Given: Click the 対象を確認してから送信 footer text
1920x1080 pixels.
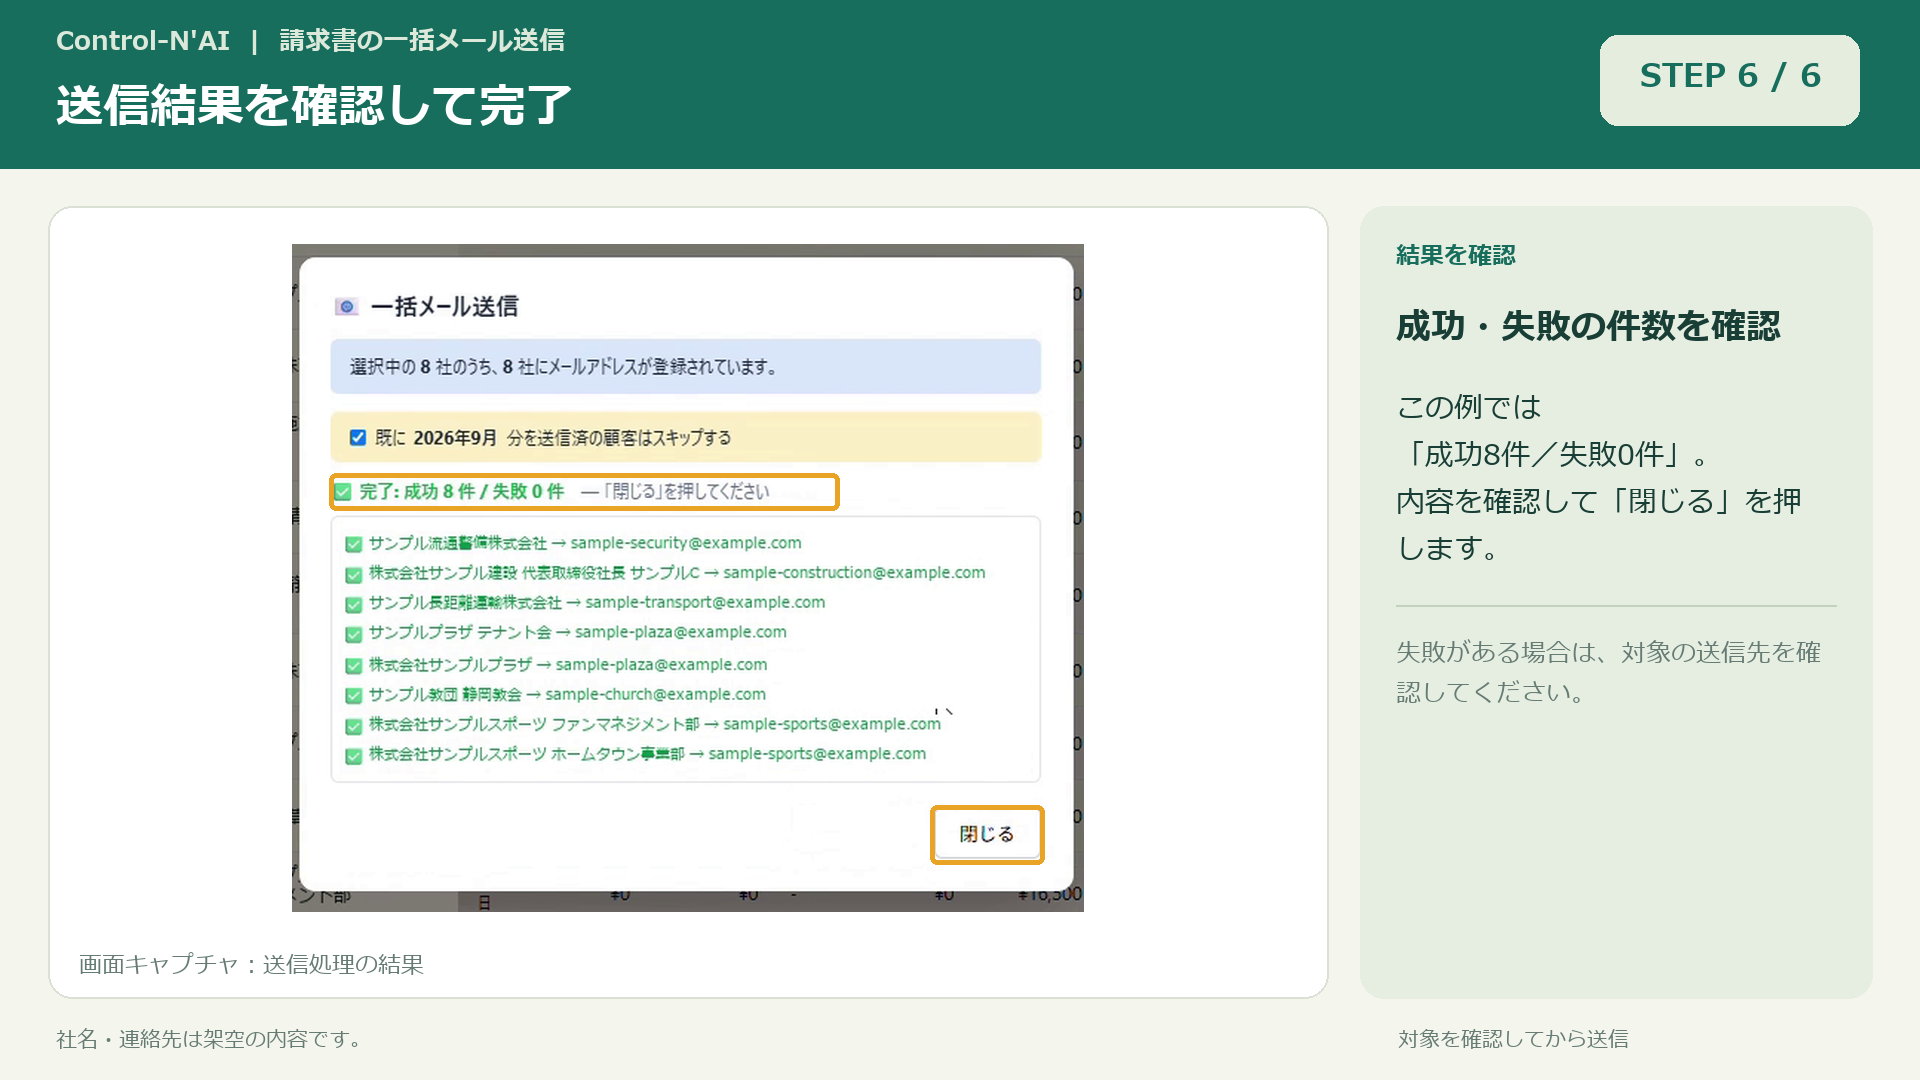Looking at the screenshot, I should click(x=1513, y=1039).
